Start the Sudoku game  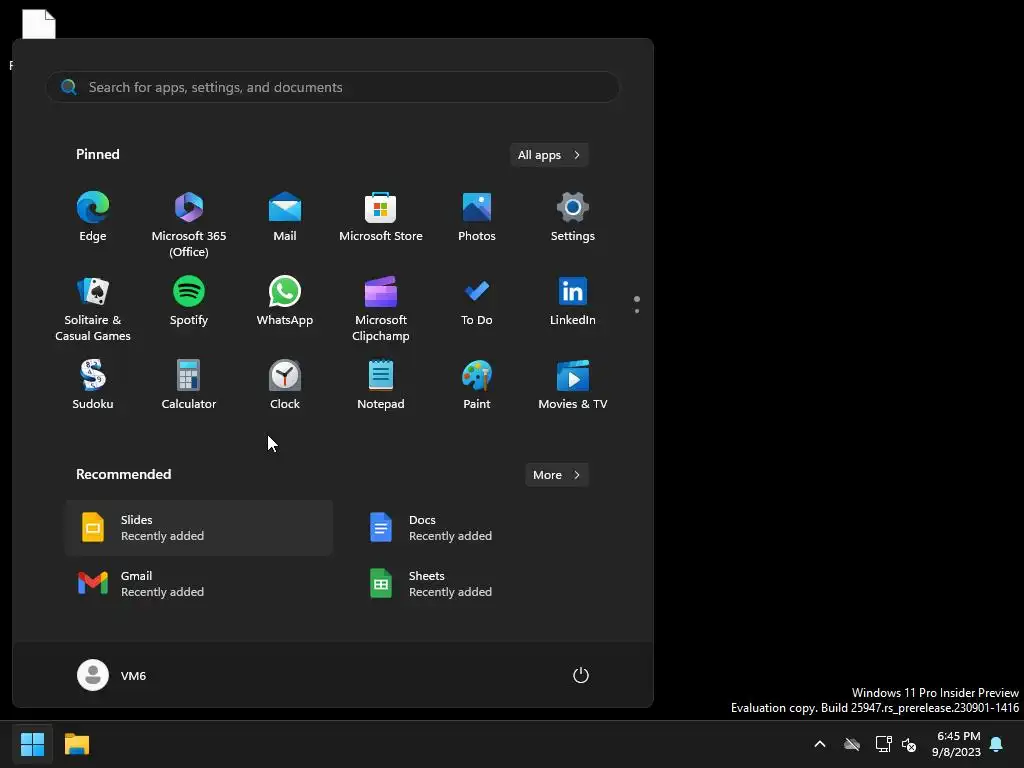pyautogui.click(x=93, y=385)
